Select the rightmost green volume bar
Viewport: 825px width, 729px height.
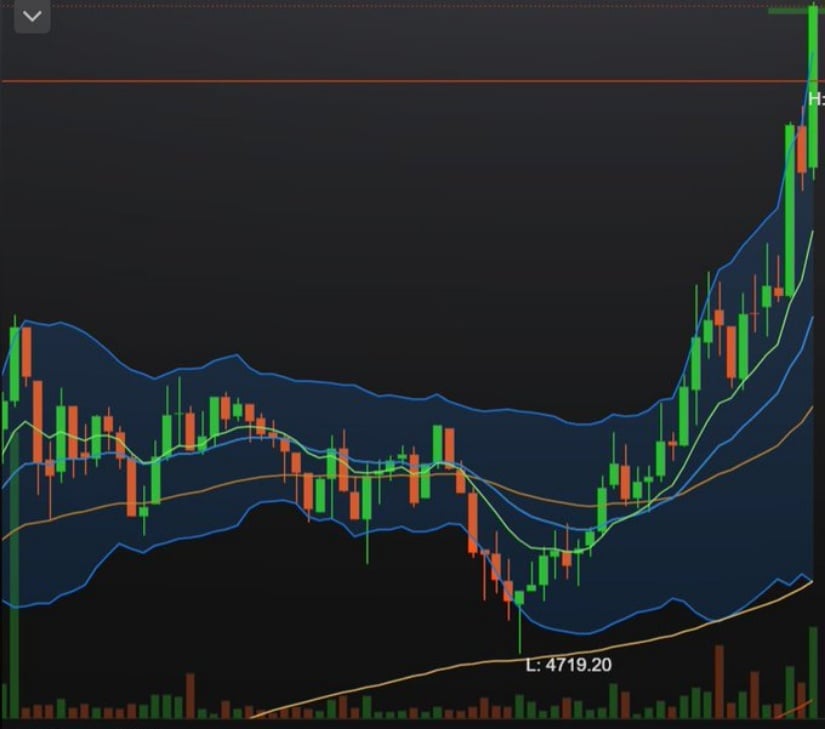click(813, 673)
